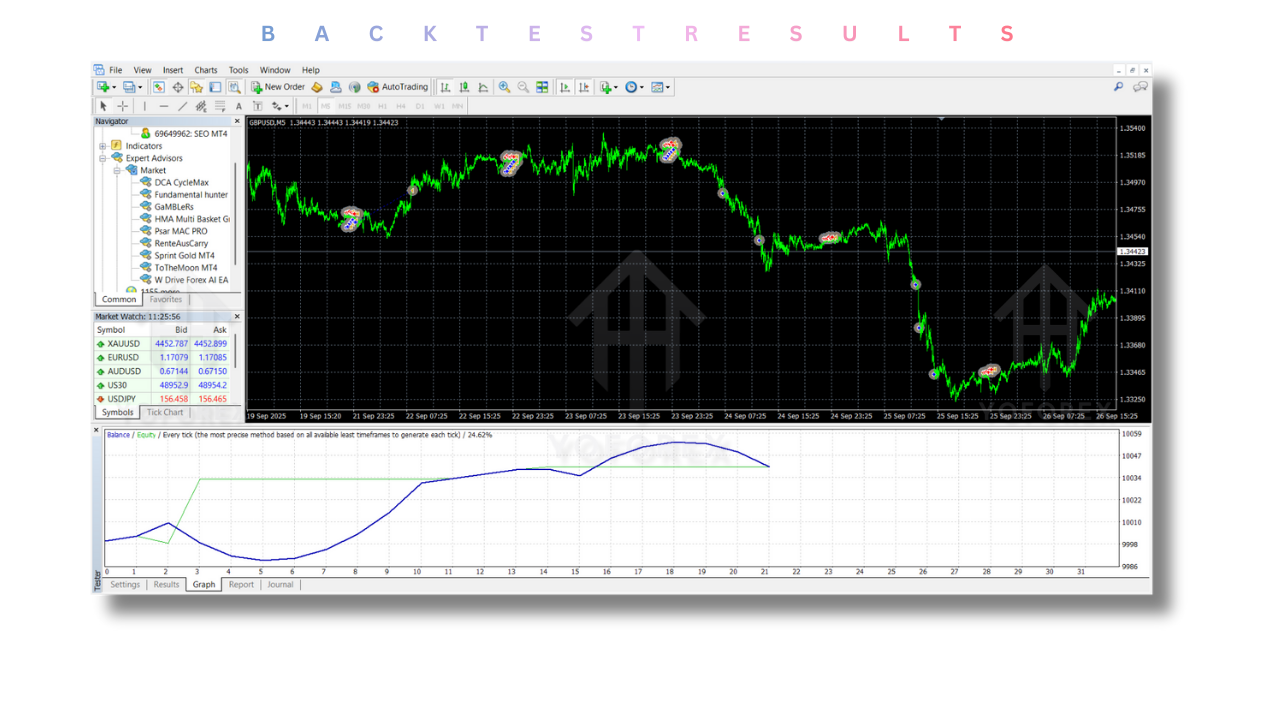Expand the Indicators tree node
1280x720 pixels.
[x=102, y=146]
